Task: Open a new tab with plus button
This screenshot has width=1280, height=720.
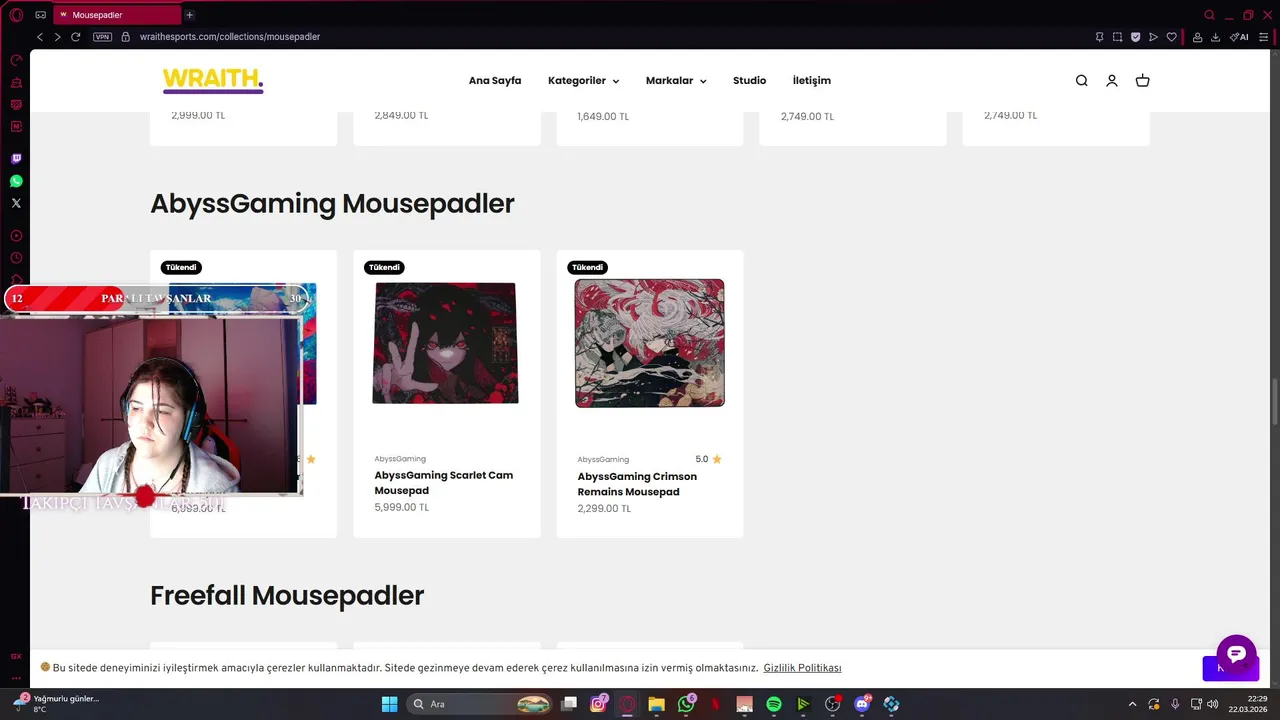Action: pyautogui.click(x=189, y=15)
